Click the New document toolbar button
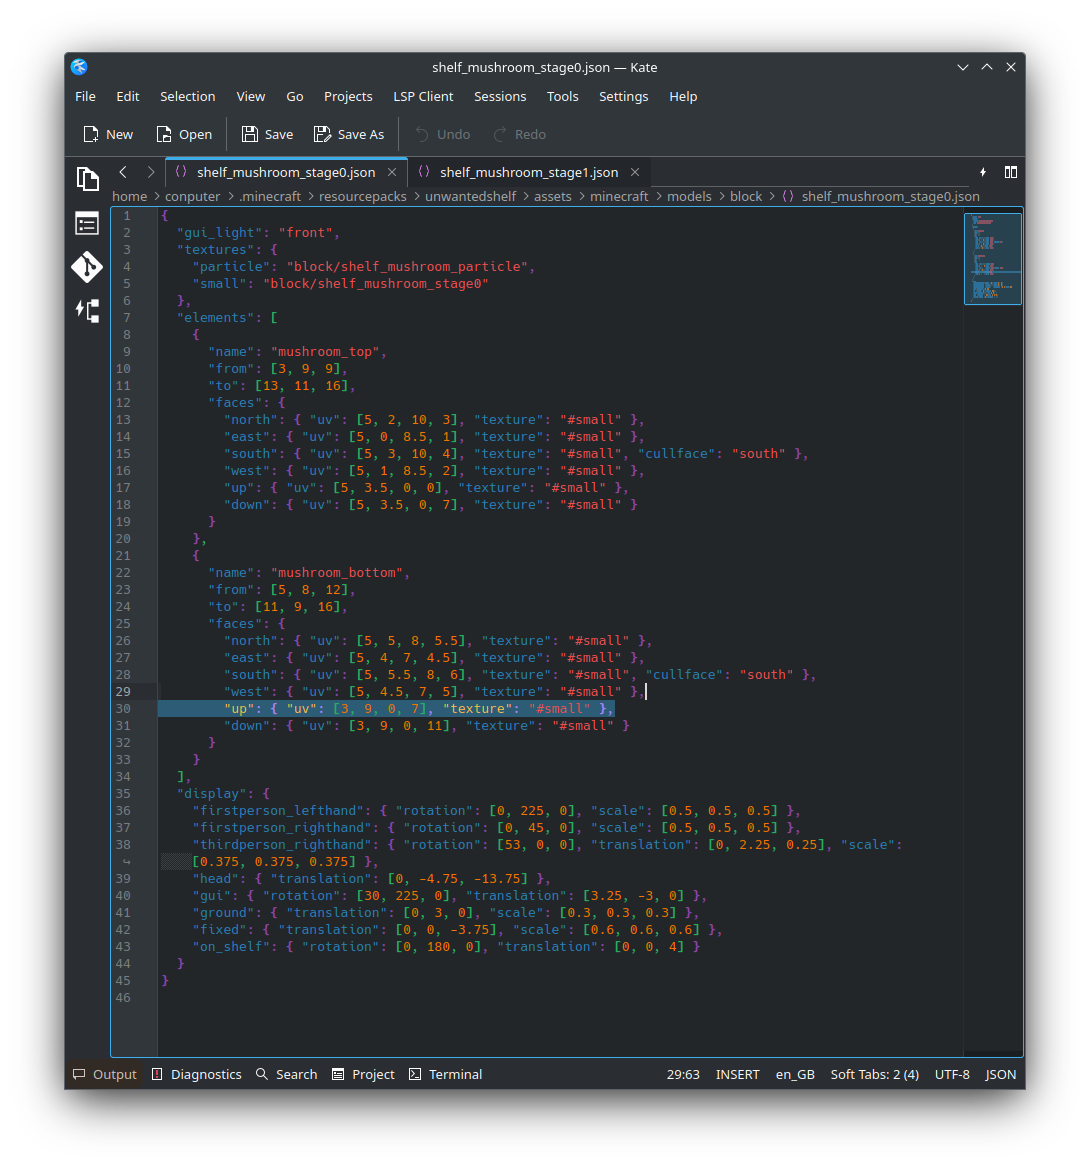Viewport: 1090px width, 1166px height. [x=108, y=135]
